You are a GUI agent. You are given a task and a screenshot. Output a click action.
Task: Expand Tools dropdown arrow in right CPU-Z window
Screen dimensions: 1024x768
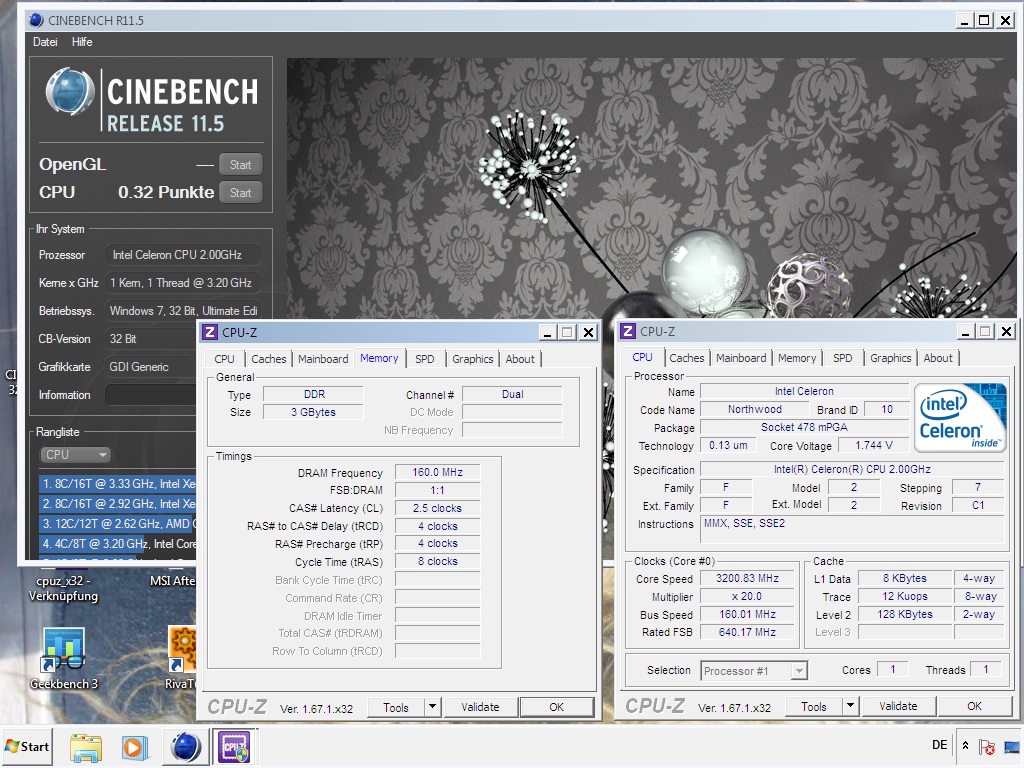tap(850, 707)
